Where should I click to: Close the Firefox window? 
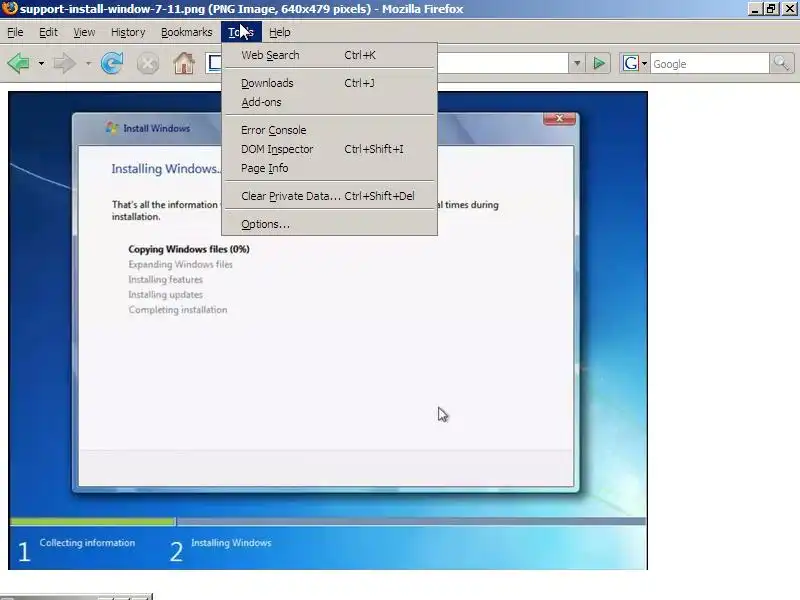tap(789, 9)
